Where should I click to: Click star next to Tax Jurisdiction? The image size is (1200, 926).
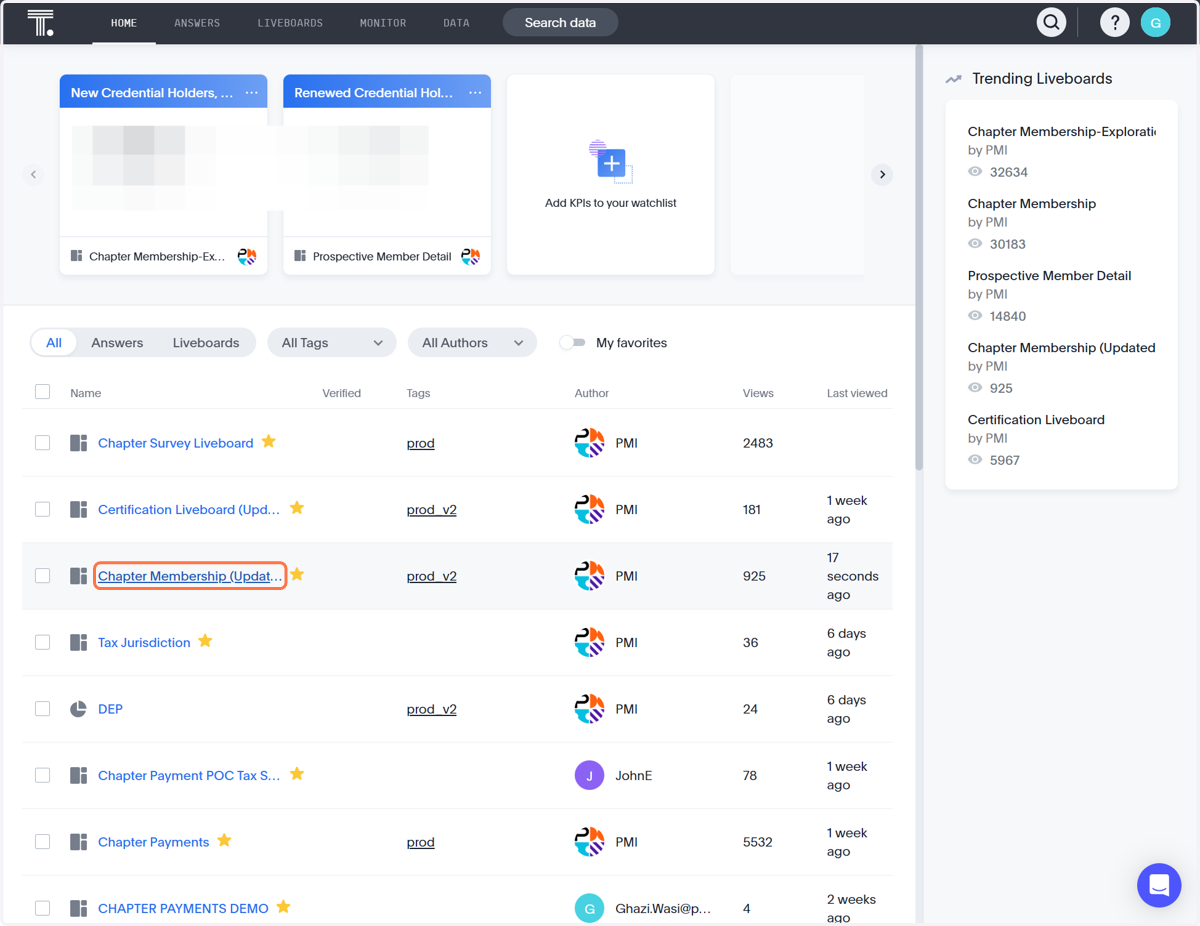pyautogui.click(x=205, y=641)
